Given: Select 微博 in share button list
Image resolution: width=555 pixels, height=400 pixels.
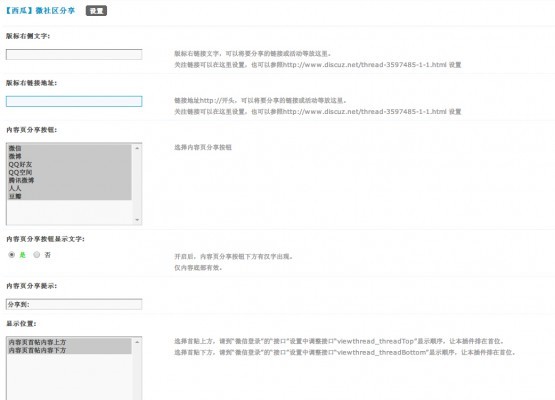Looking at the screenshot, I should click(70, 156).
